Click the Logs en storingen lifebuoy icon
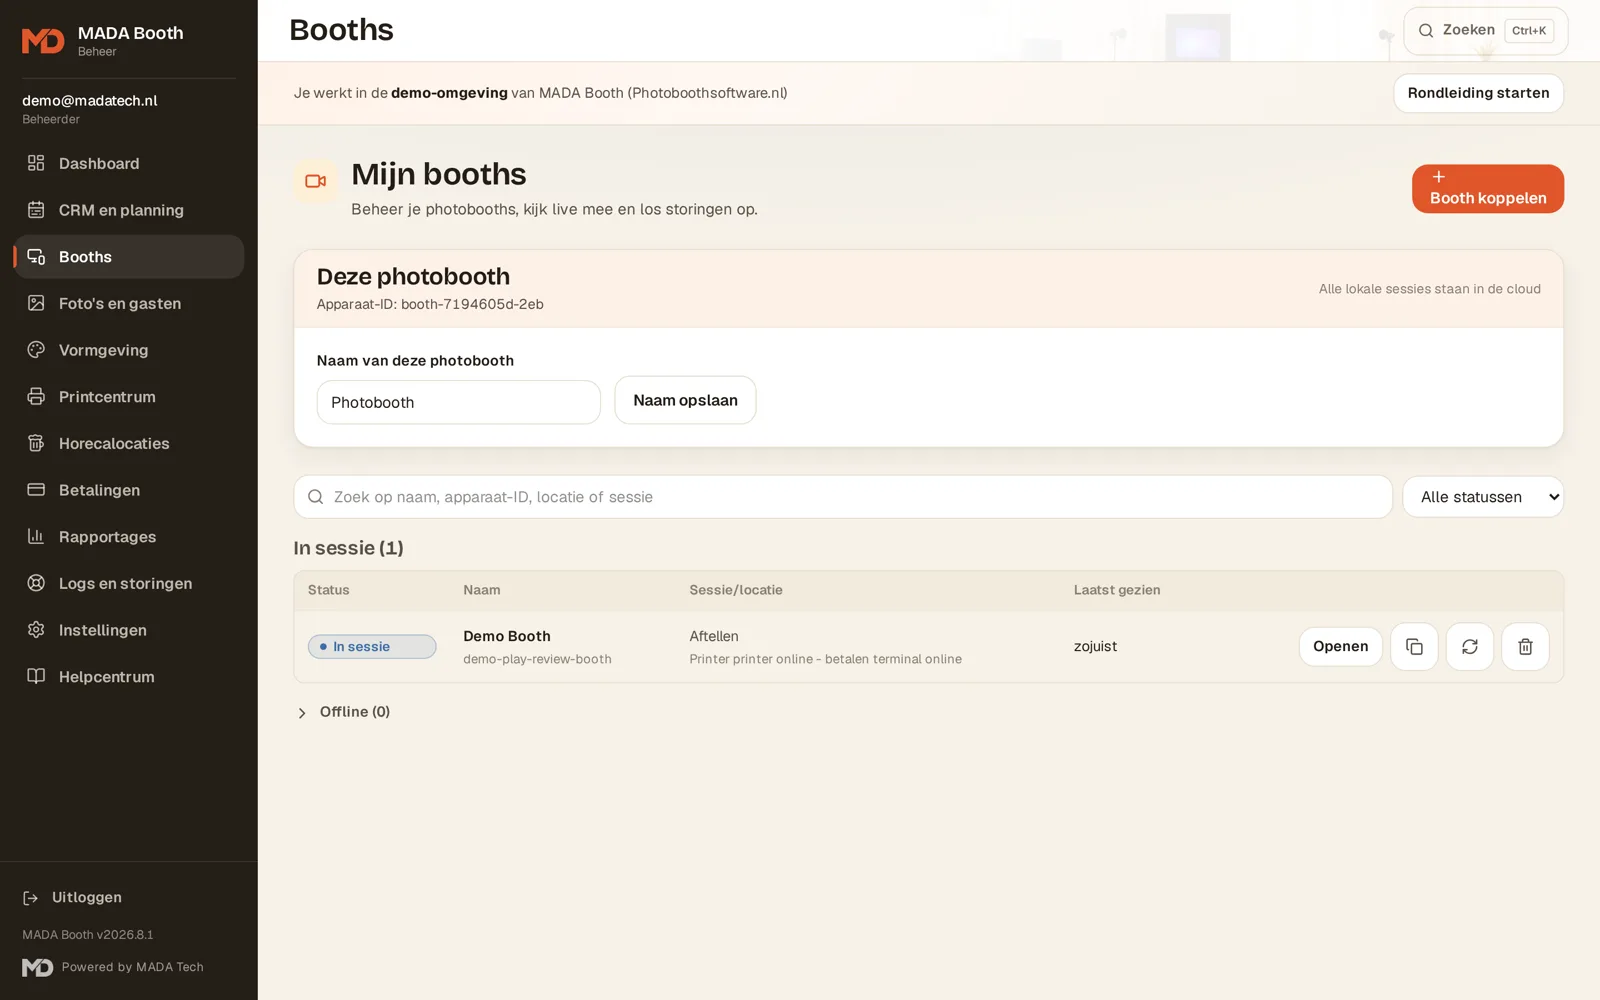This screenshot has height=1000, width=1600. (x=36, y=583)
